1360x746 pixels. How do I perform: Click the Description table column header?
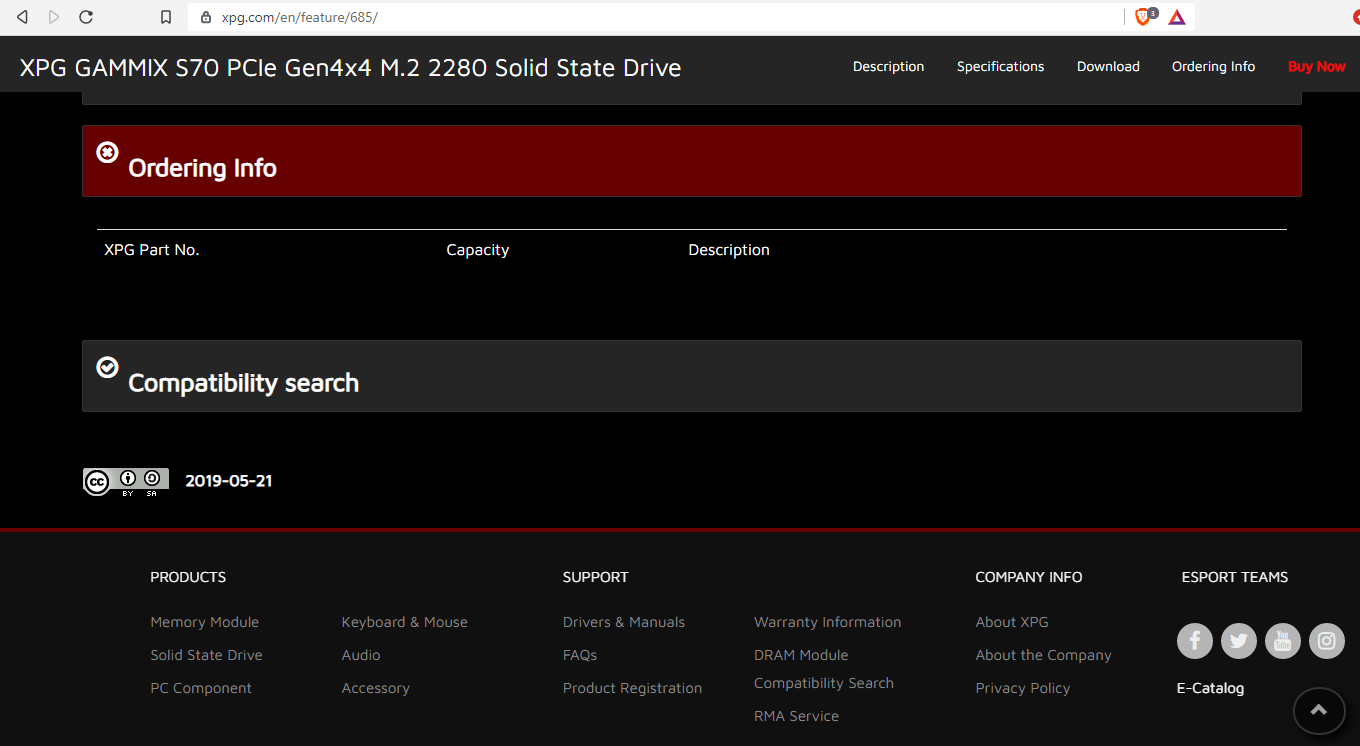point(729,250)
